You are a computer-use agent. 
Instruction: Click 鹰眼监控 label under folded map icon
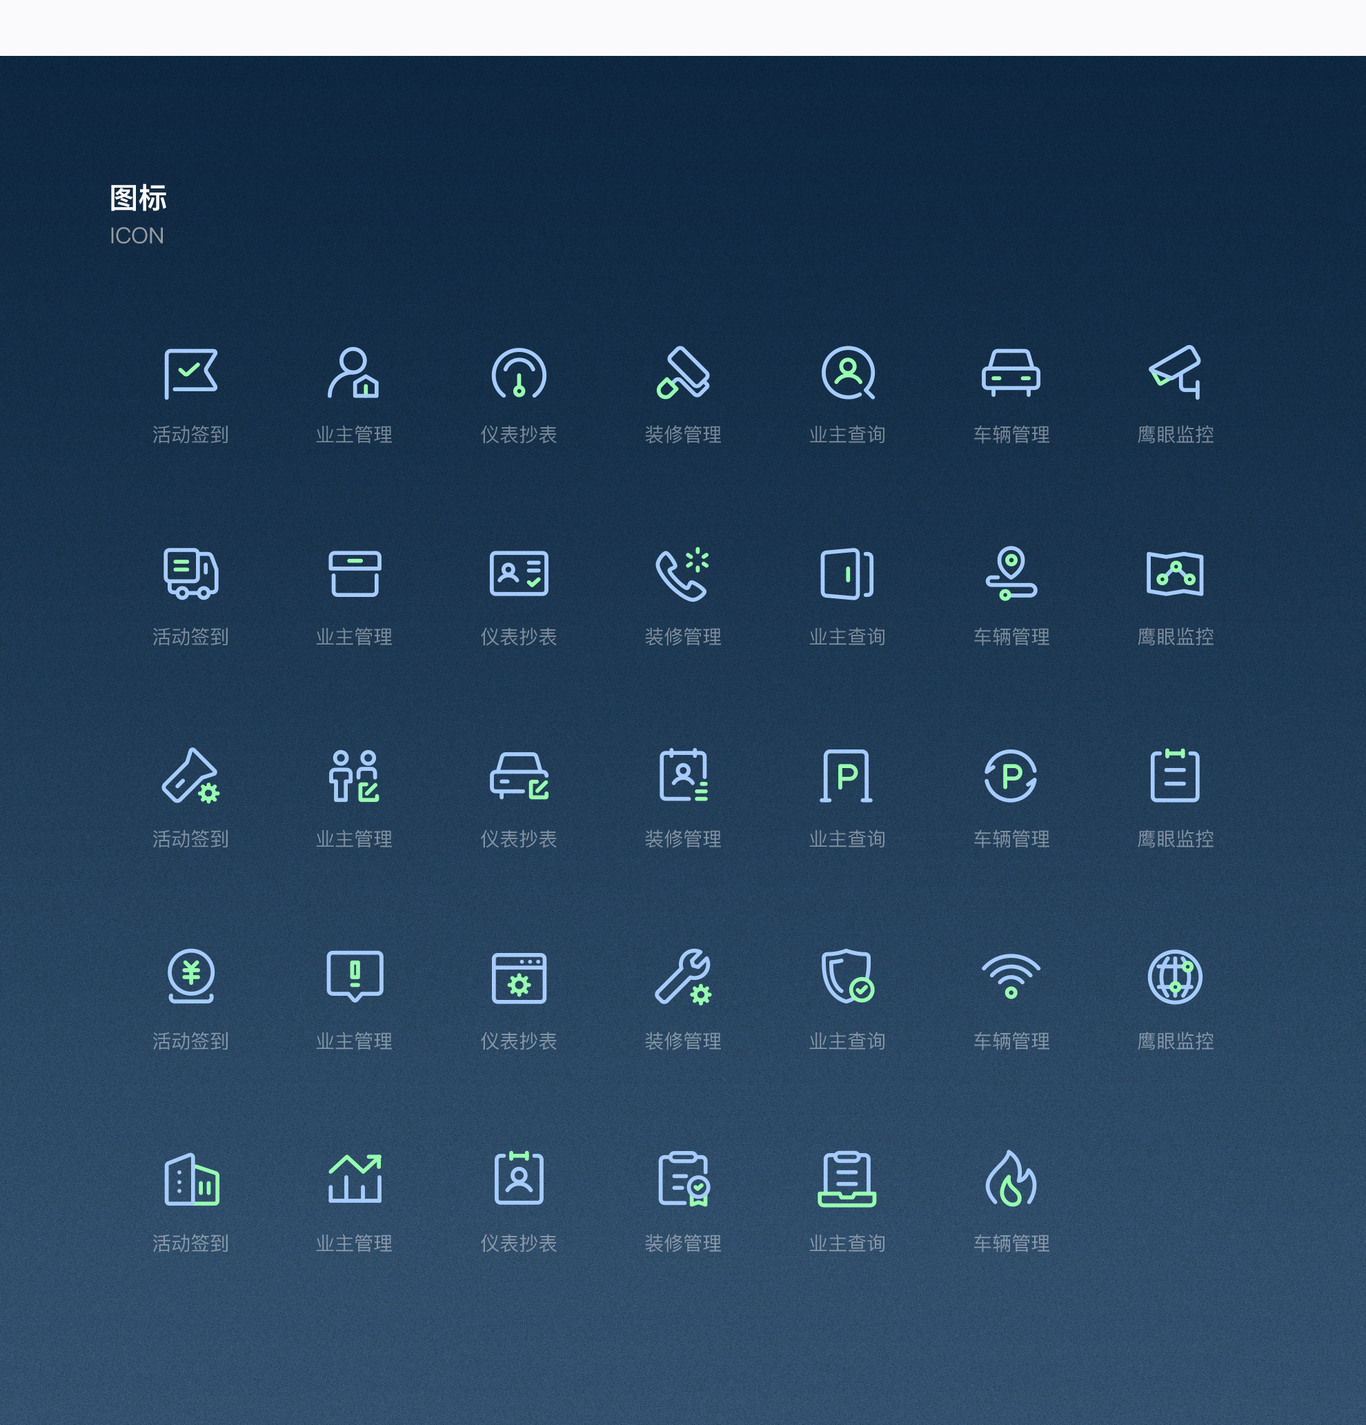1175,637
